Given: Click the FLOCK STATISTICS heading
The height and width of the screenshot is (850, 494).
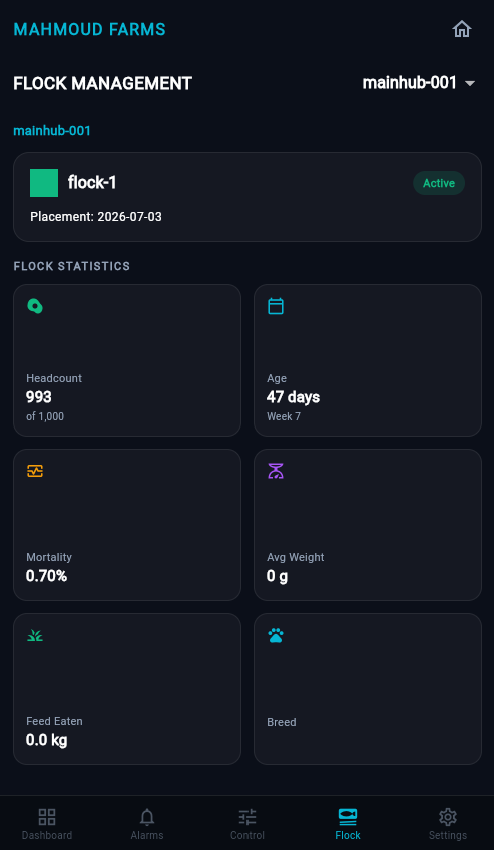Looking at the screenshot, I should tap(72, 266).
